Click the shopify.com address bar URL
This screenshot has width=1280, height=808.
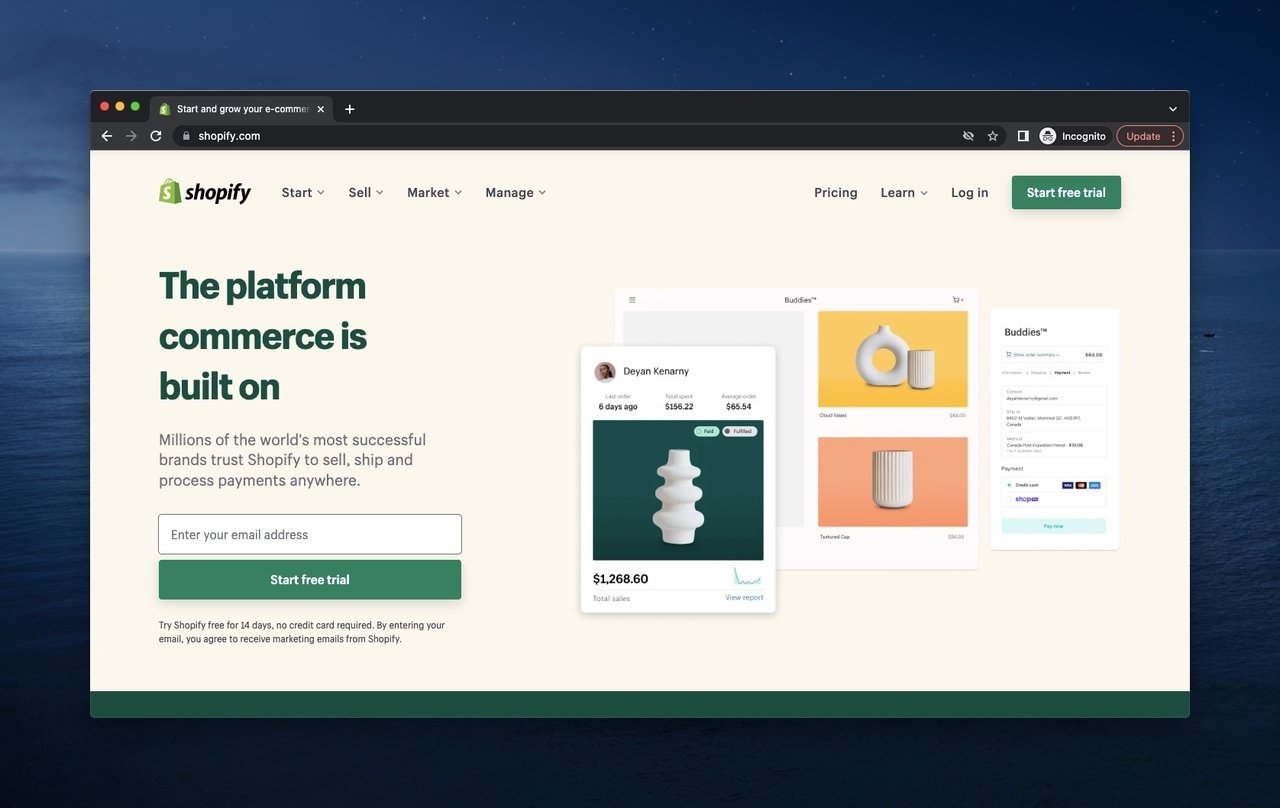229,136
